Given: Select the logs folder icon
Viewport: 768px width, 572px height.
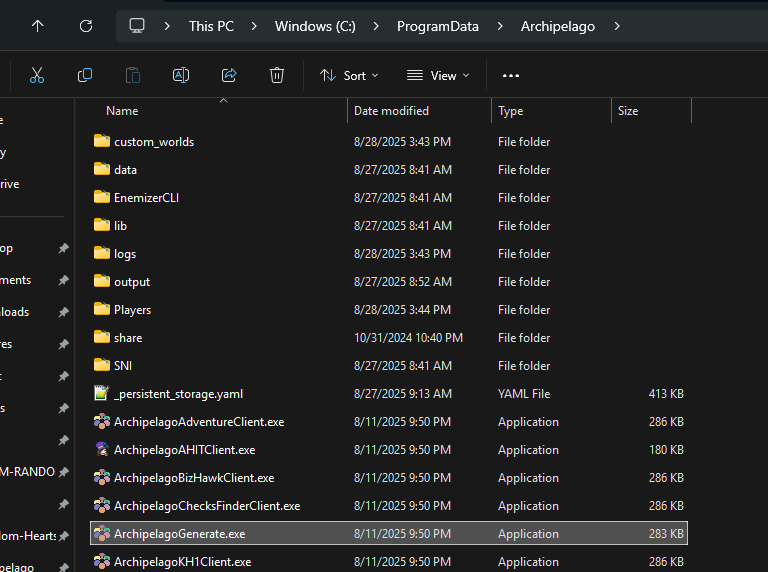Looking at the screenshot, I should pos(102,253).
